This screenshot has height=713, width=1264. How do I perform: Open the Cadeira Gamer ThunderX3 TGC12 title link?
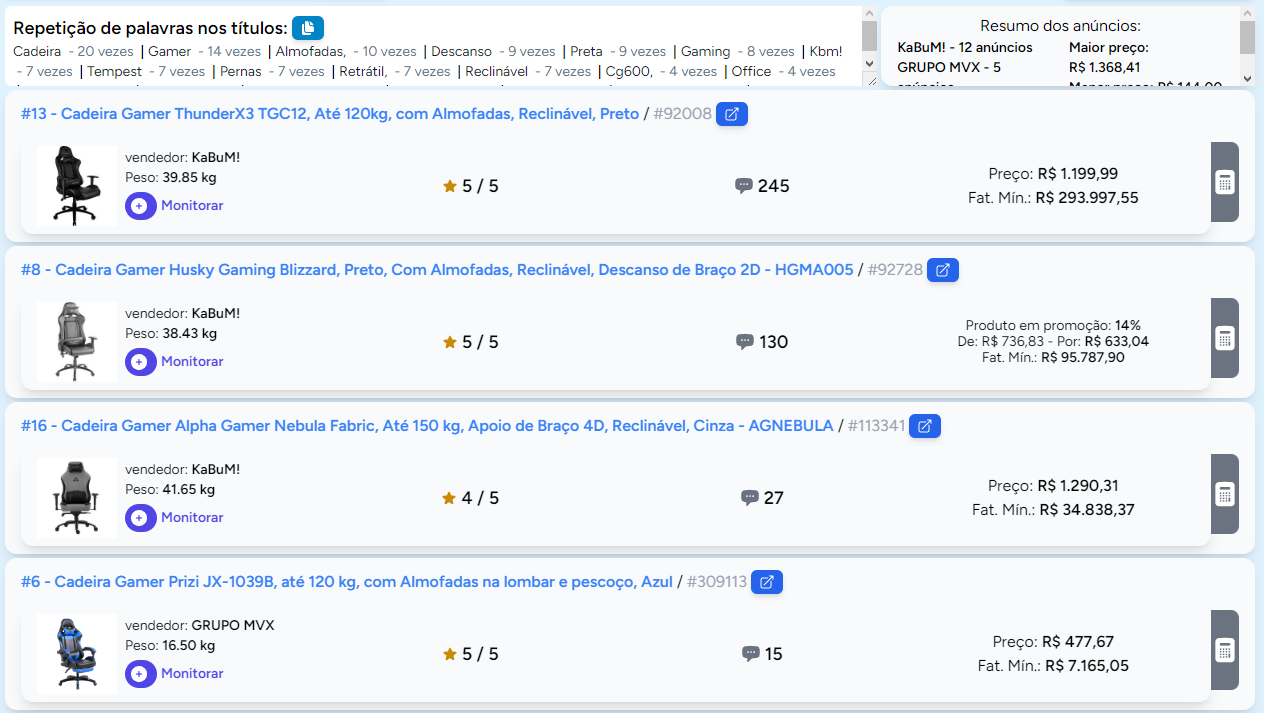pyautogui.click(x=330, y=114)
